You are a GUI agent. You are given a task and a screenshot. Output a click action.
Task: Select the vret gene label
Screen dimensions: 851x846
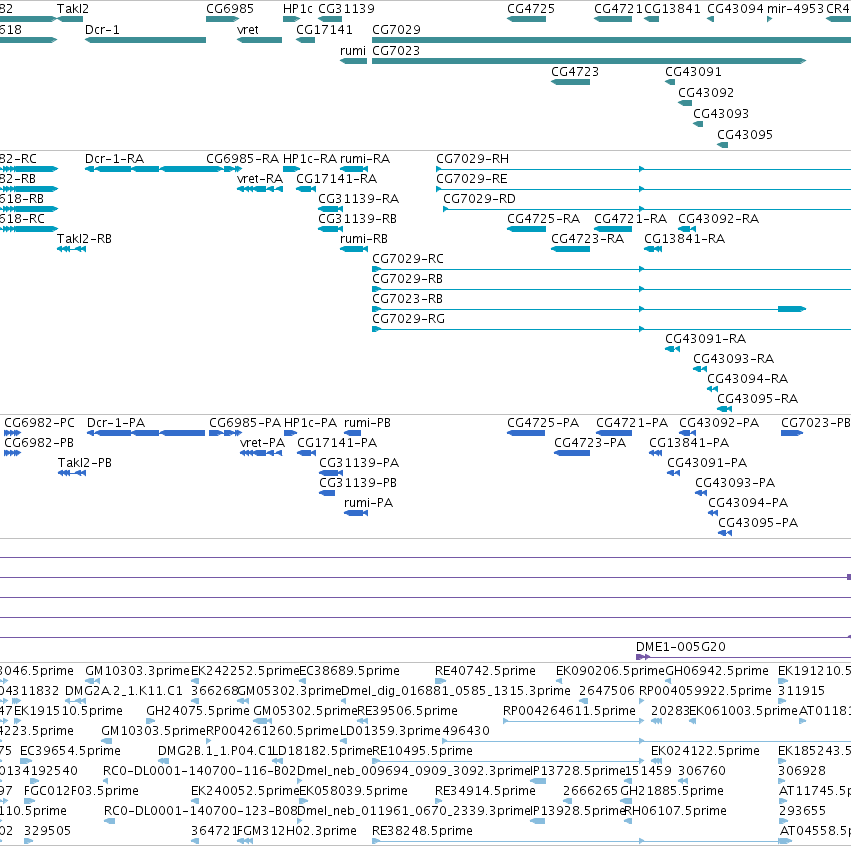pyautogui.click(x=247, y=30)
